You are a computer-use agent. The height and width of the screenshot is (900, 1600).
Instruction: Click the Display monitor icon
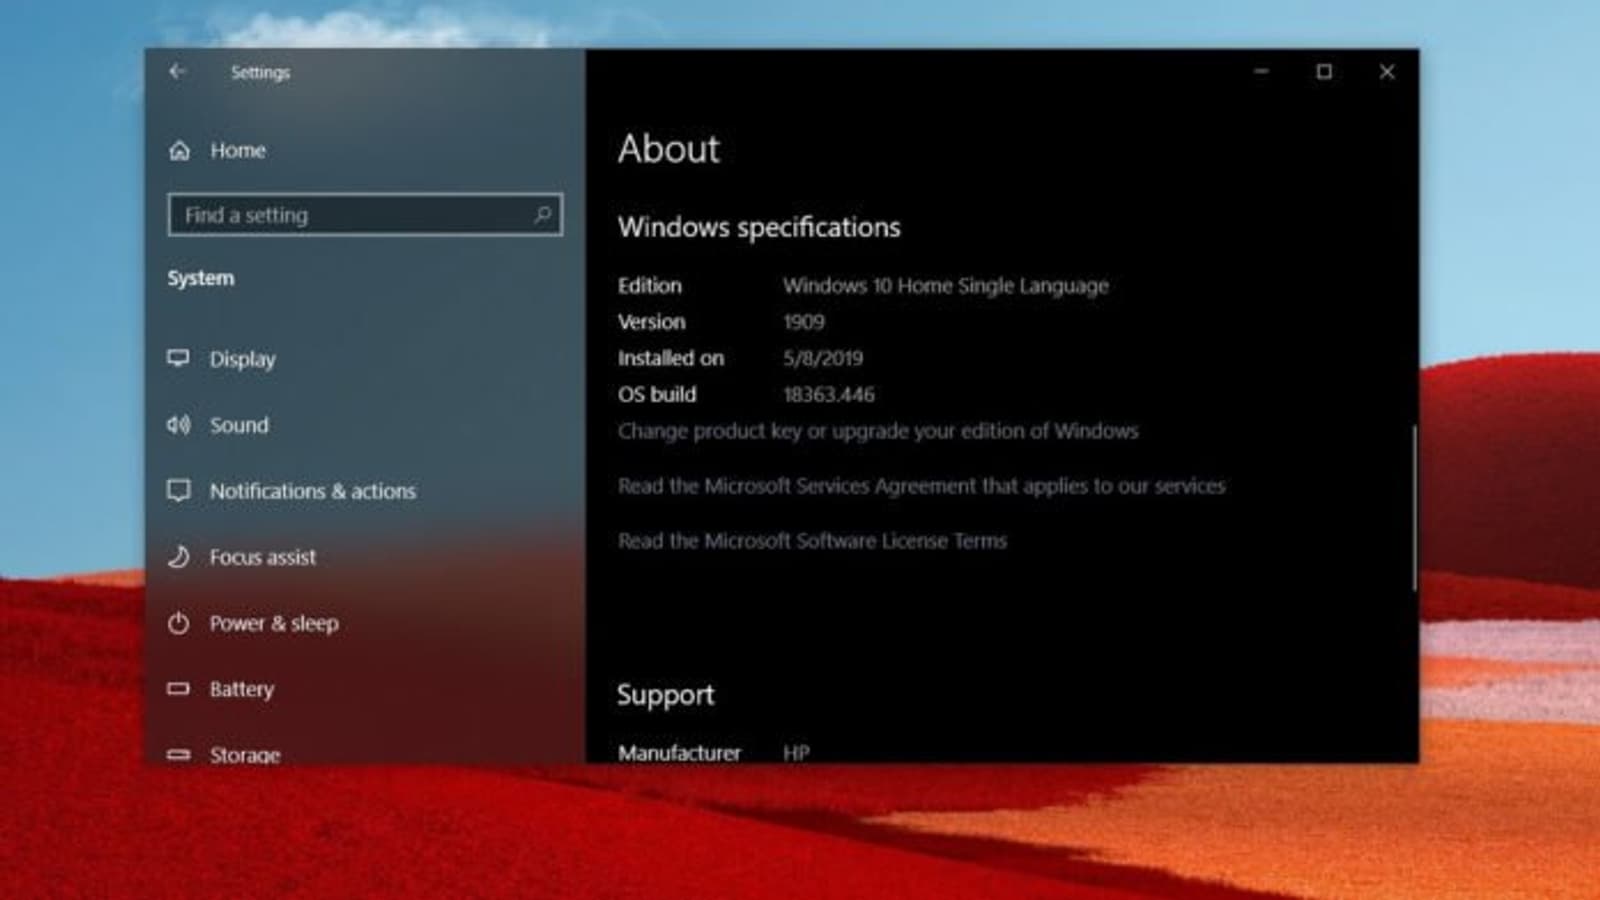[178, 358]
